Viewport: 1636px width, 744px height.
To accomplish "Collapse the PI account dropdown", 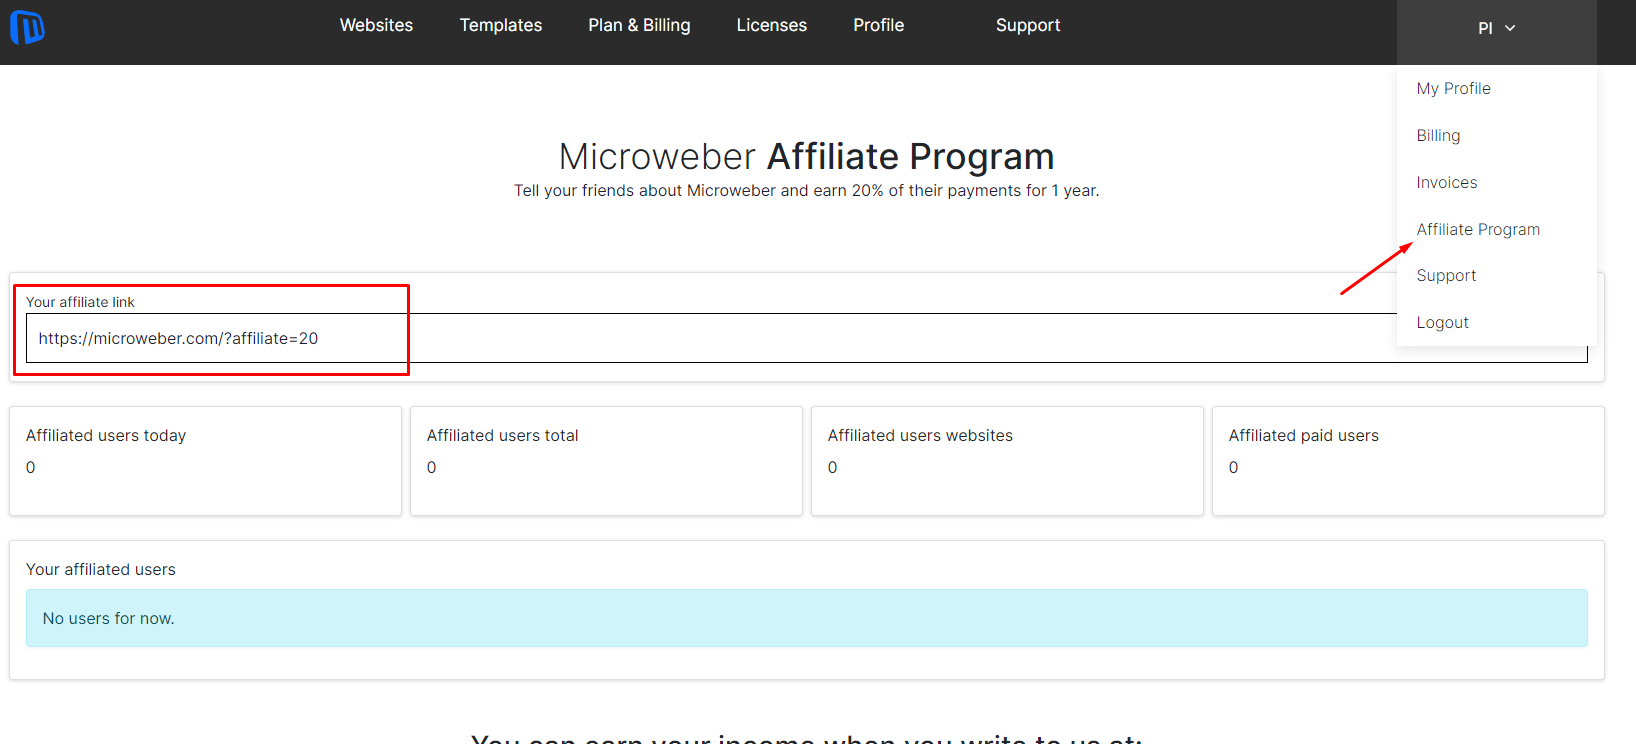I will (1496, 28).
